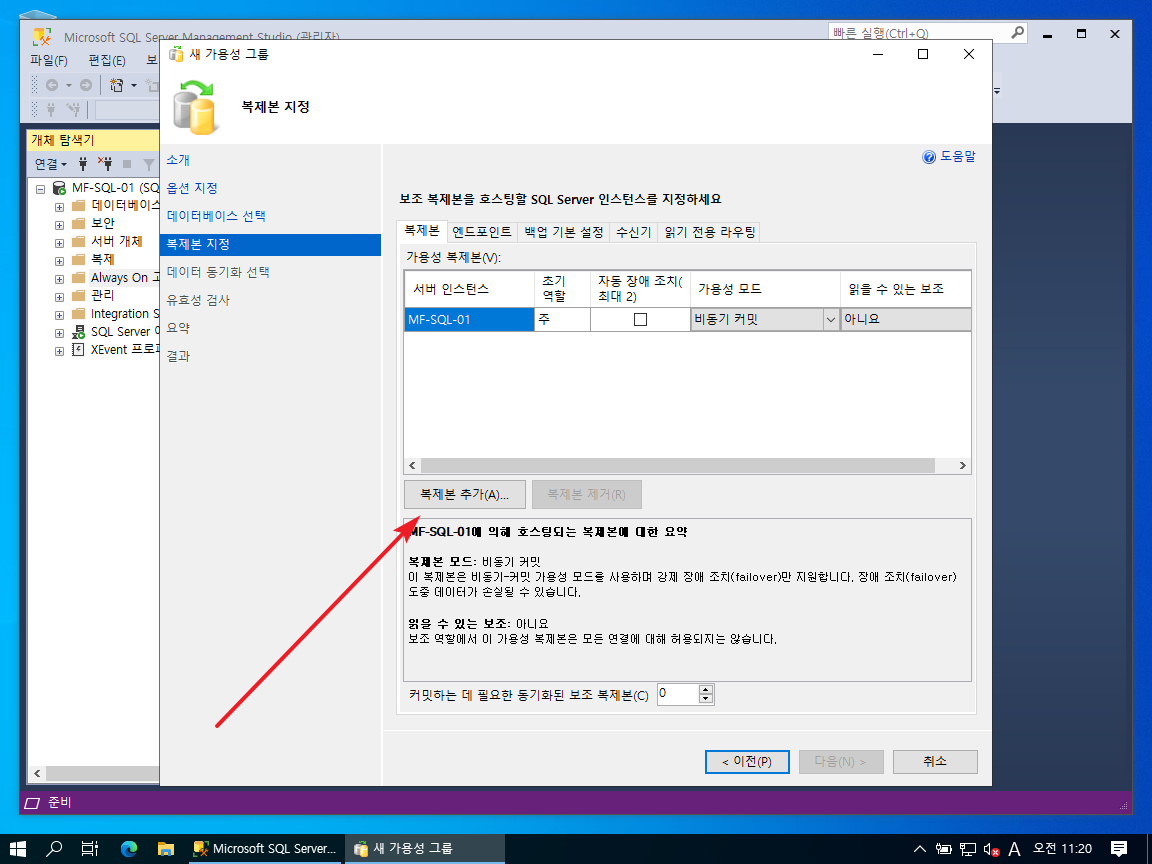Open the 파일(F) menu in SSMS
Viewport: 1152px width, 864px height.
(x=49, y=60)
